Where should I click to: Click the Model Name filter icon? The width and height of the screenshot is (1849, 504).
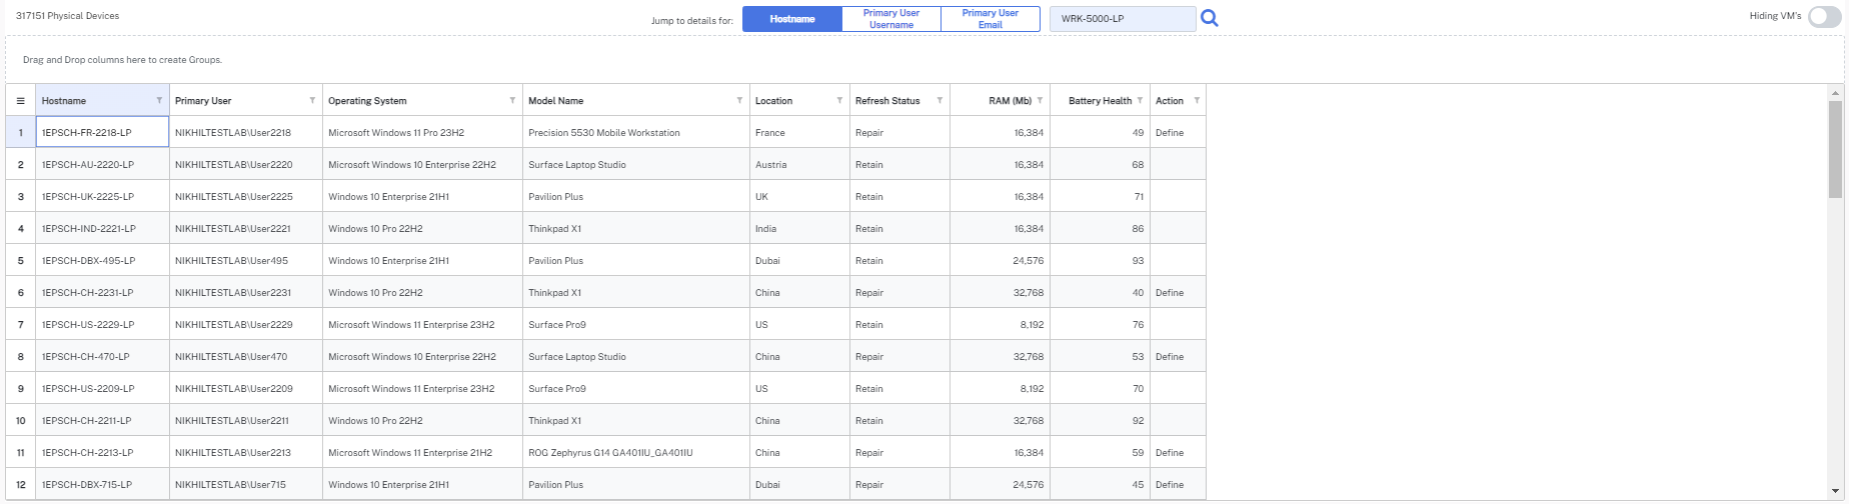[x=739, y=100]
